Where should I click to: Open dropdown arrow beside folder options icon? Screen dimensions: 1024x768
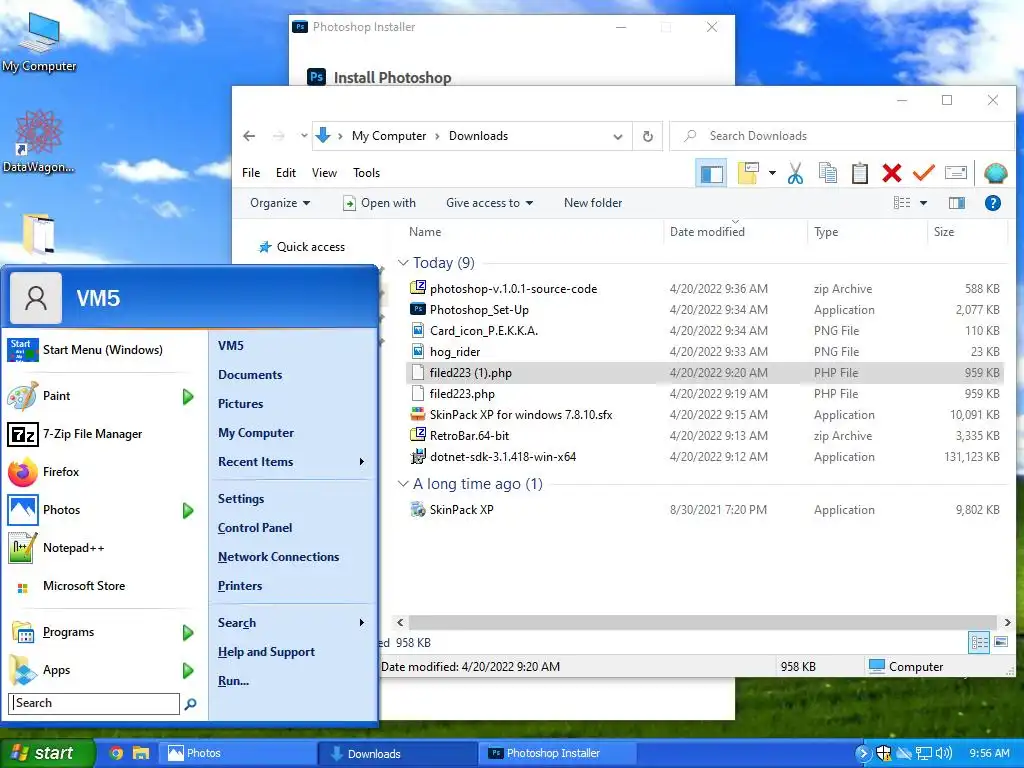[773, 173]
